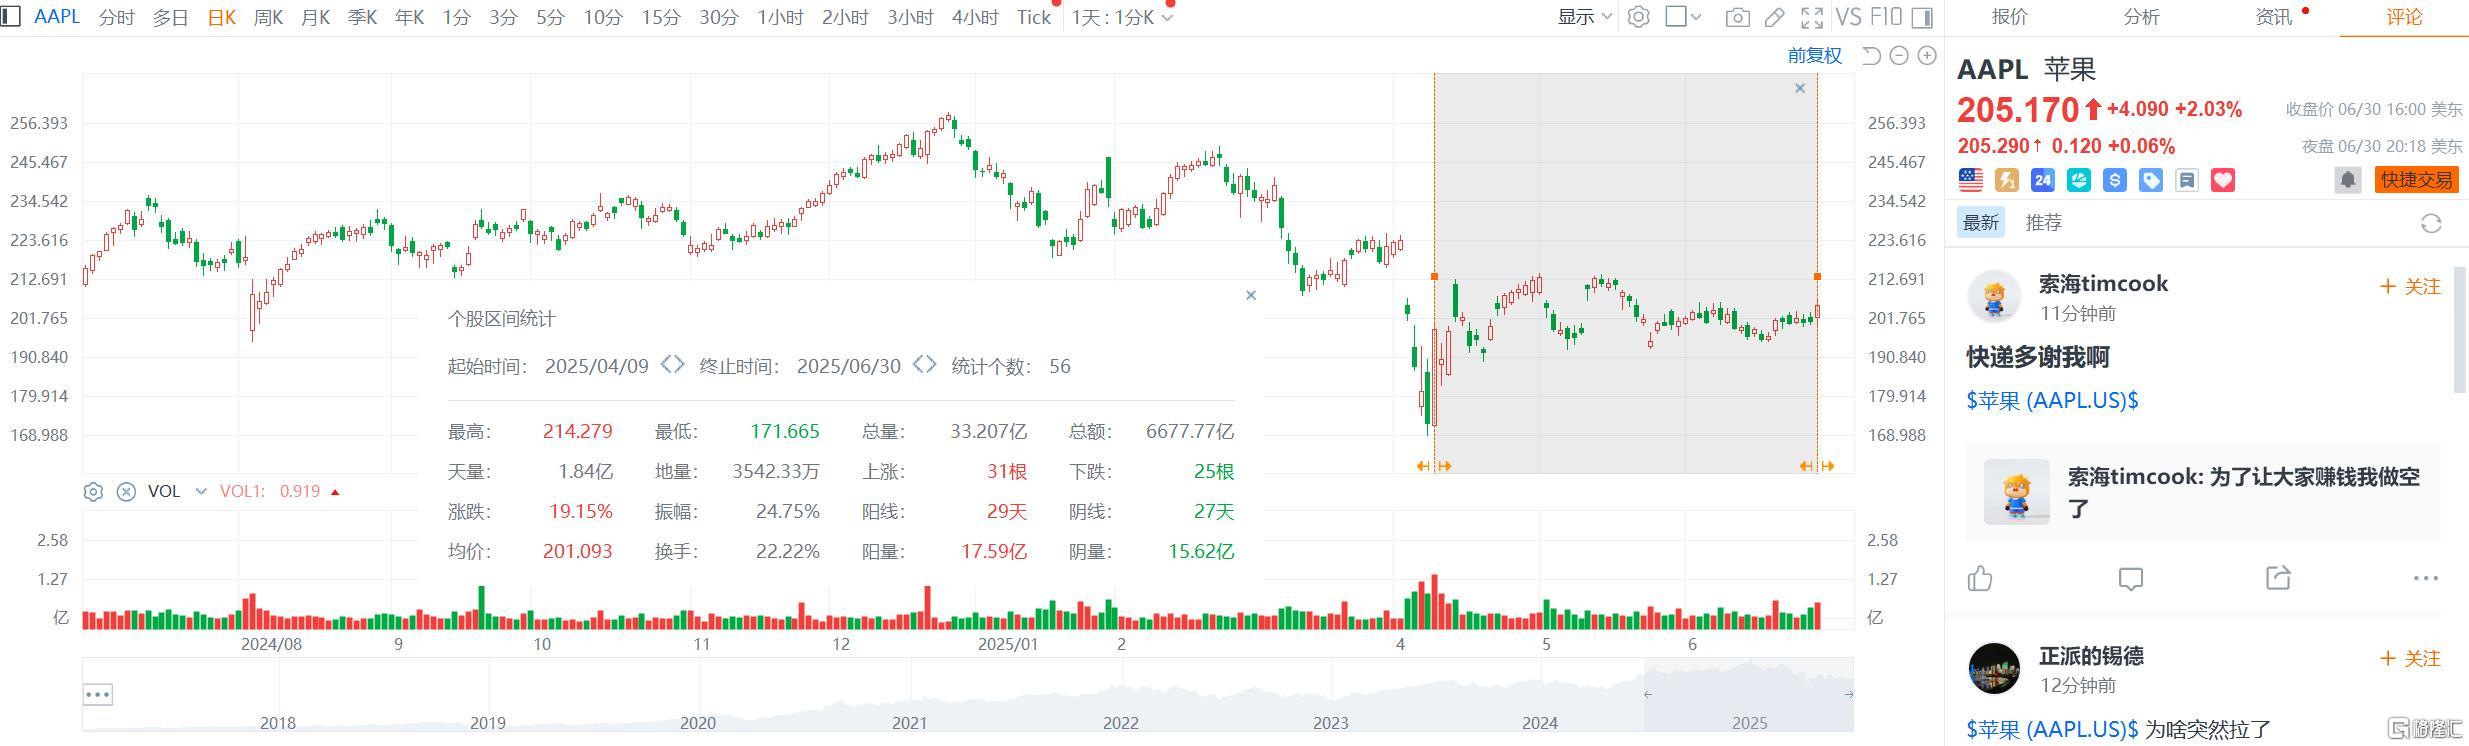Refresh the comments feed
The height and width of the screenshot is (746, 2469).
[x=2431, y=223]
